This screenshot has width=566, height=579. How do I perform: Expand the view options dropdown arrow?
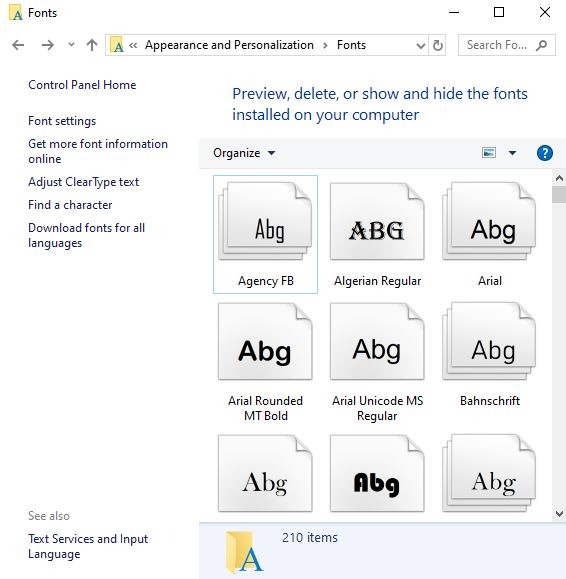(x=512, y=153)
